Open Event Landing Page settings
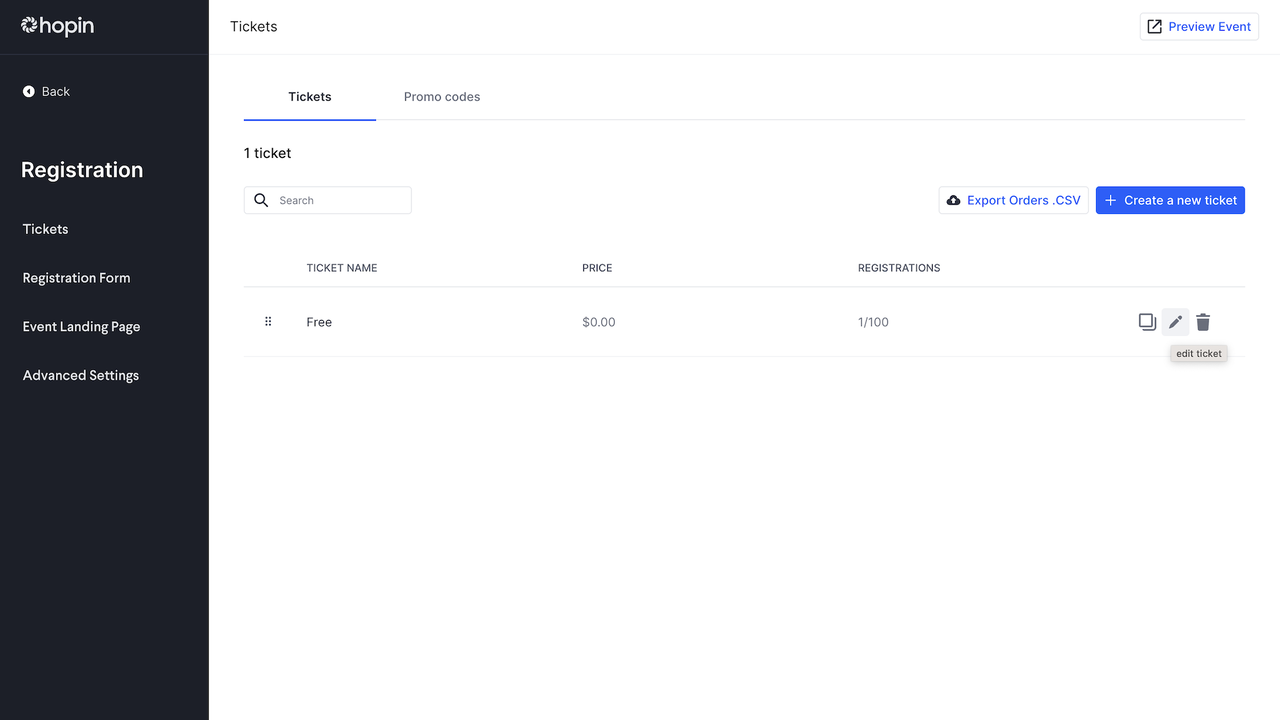 (x=80, y=326)
